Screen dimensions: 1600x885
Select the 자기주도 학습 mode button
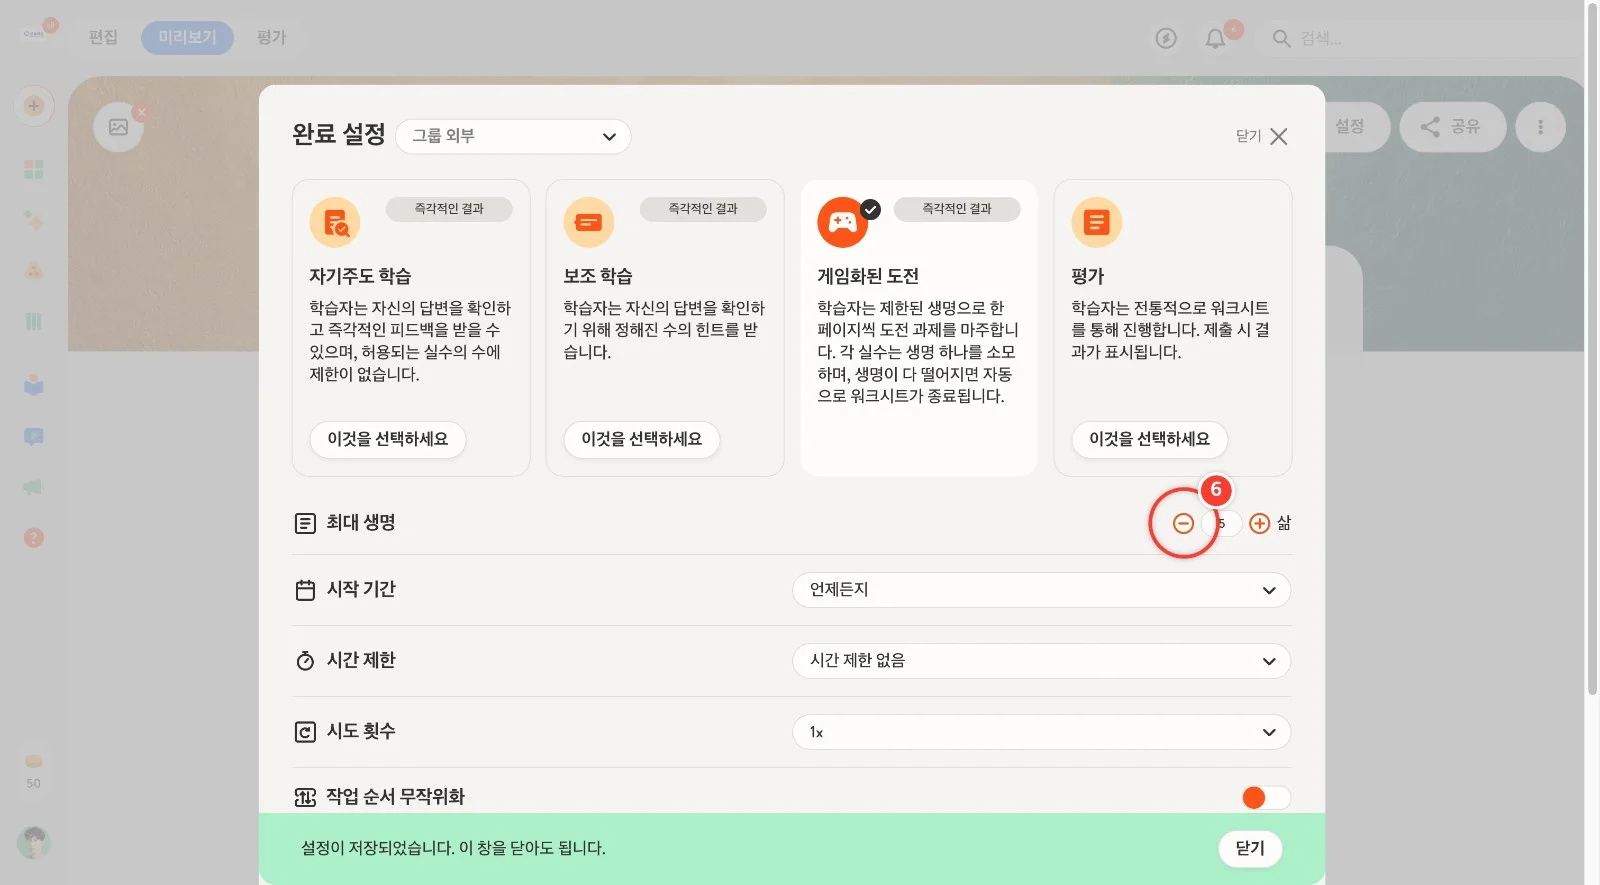point(388,439)
